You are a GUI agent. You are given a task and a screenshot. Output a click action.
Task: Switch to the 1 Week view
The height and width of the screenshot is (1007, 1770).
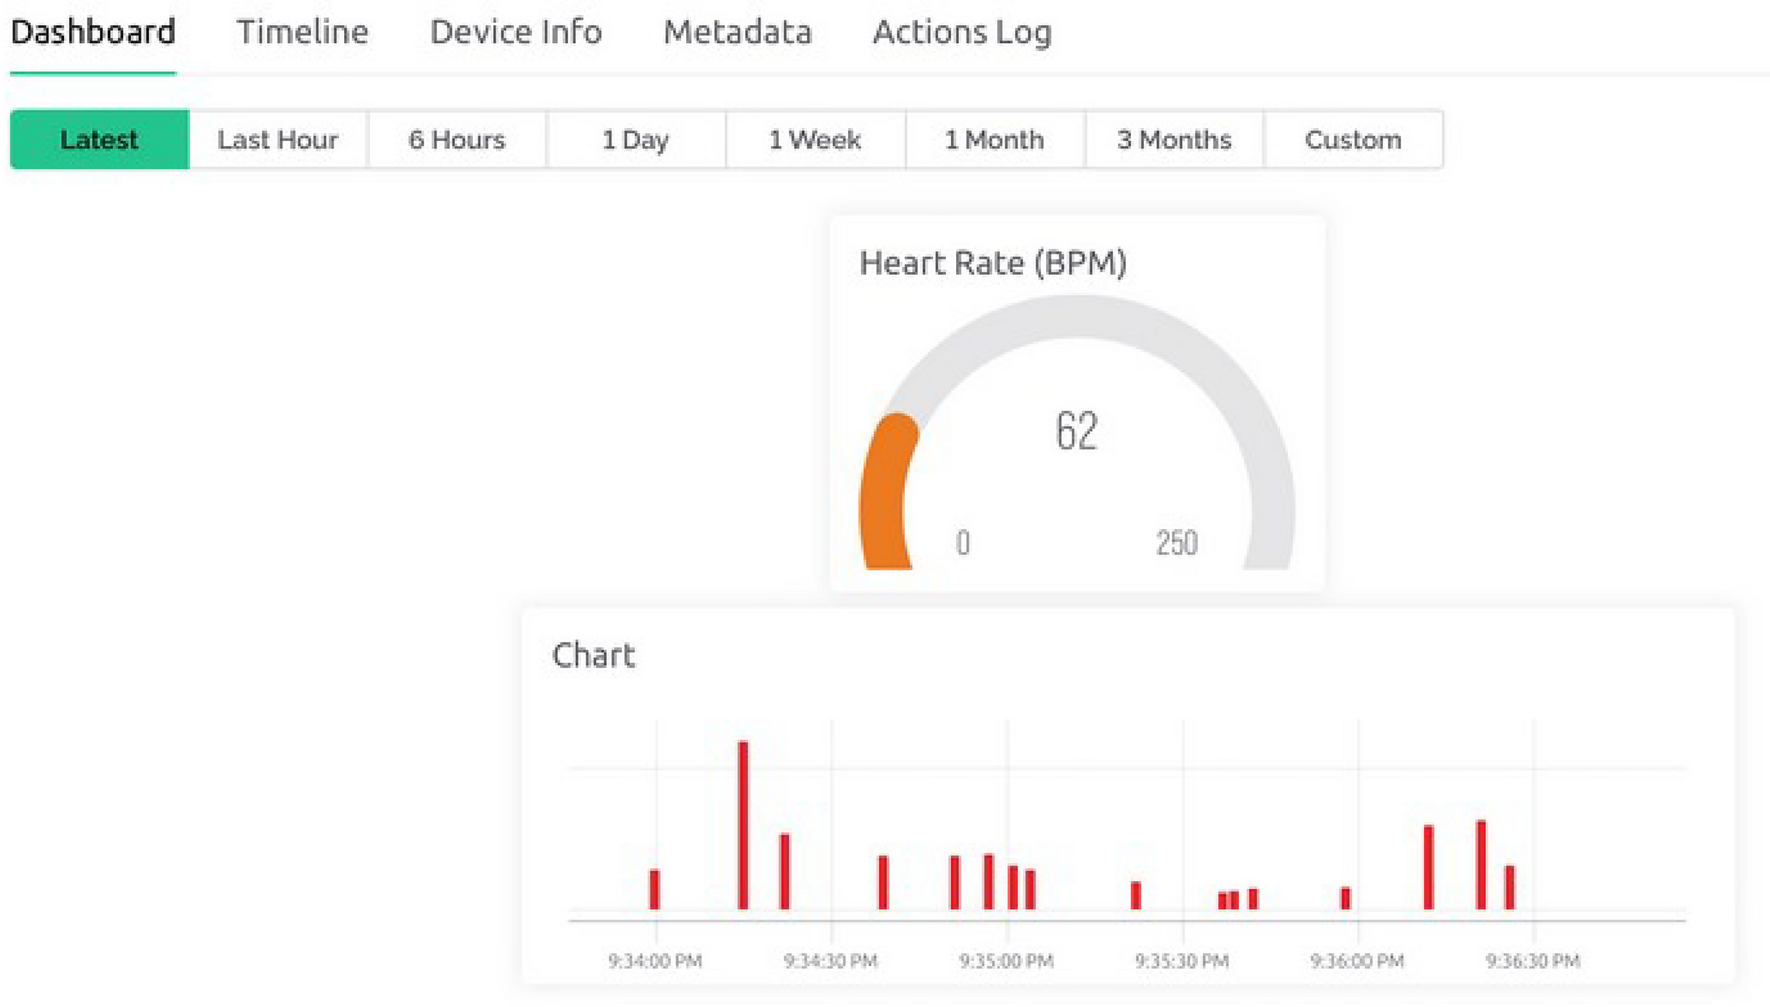[x=815, y=140]
